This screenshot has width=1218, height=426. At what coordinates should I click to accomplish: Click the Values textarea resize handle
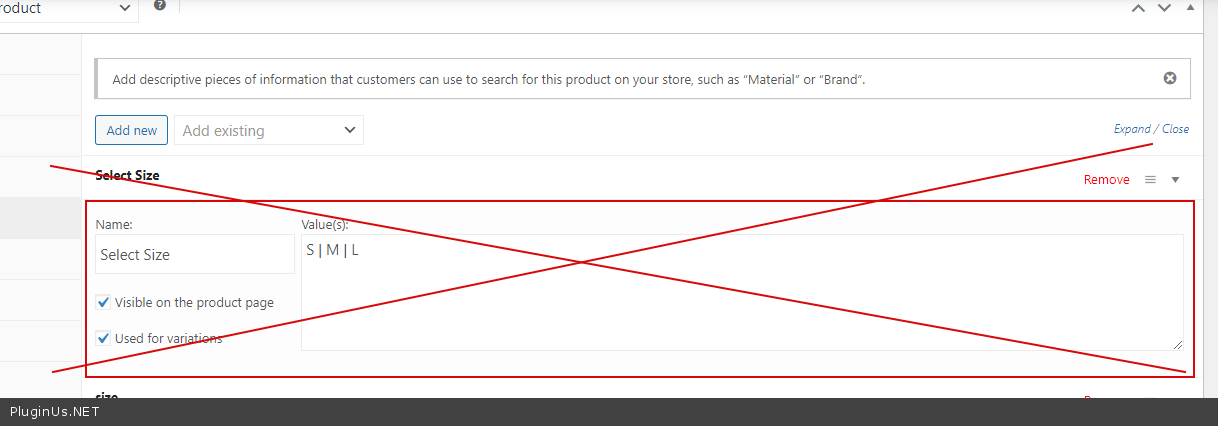pyautogui.click(x=1177, y=344)
